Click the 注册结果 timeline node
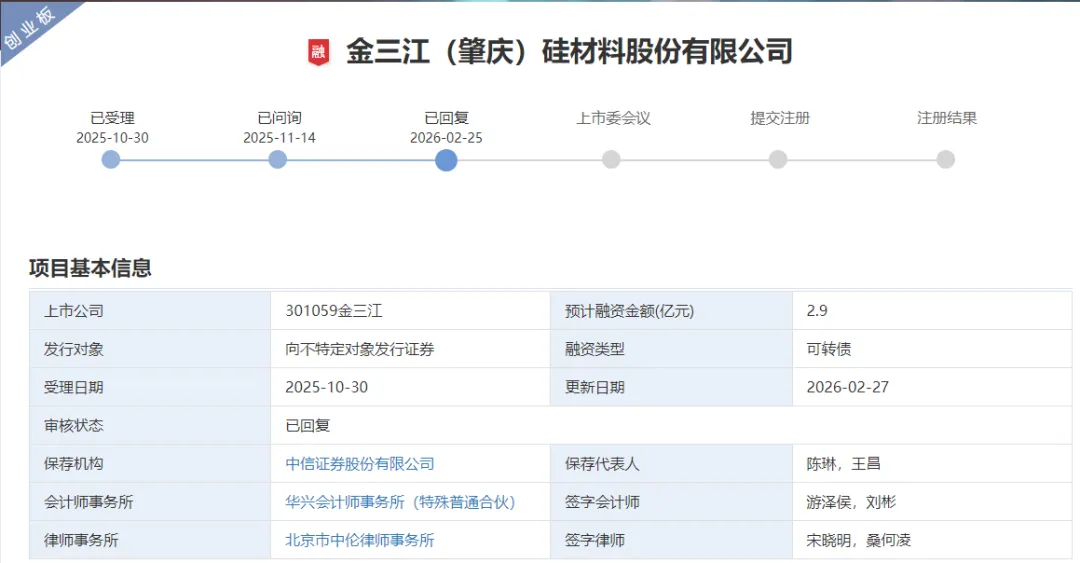 [x=946, y=160]
